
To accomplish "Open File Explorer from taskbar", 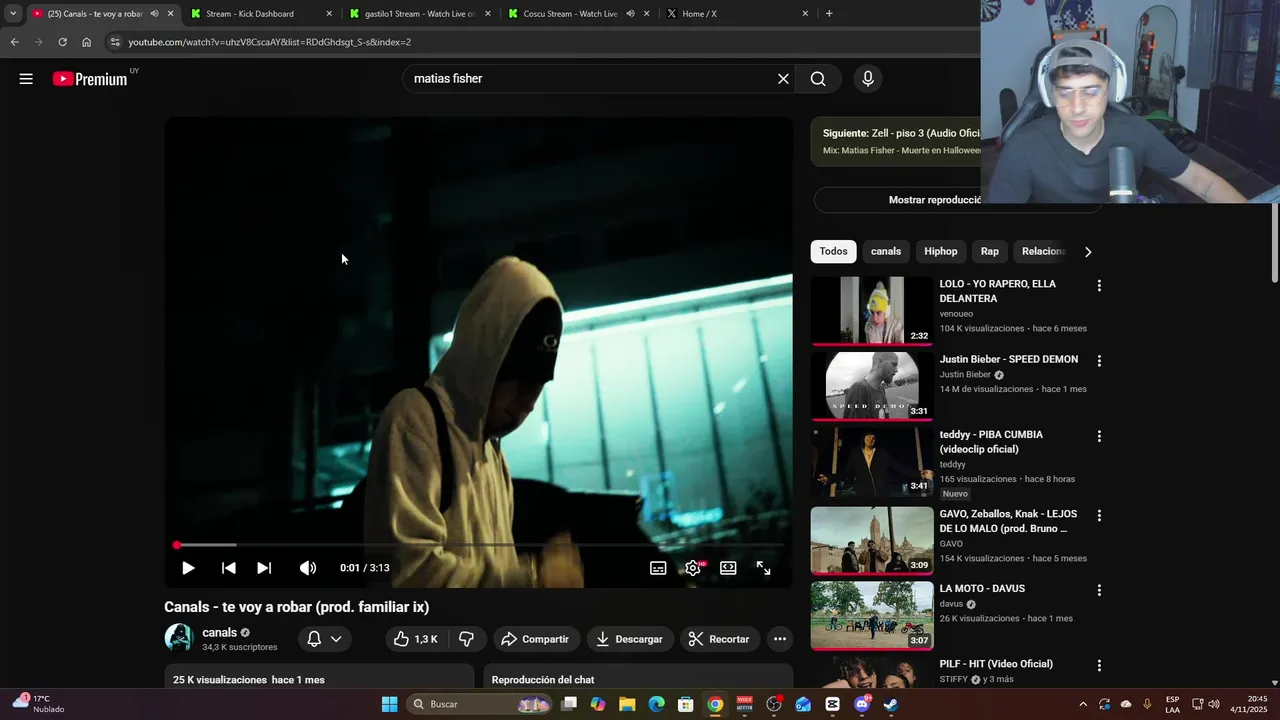I will (x=627, y=704).
